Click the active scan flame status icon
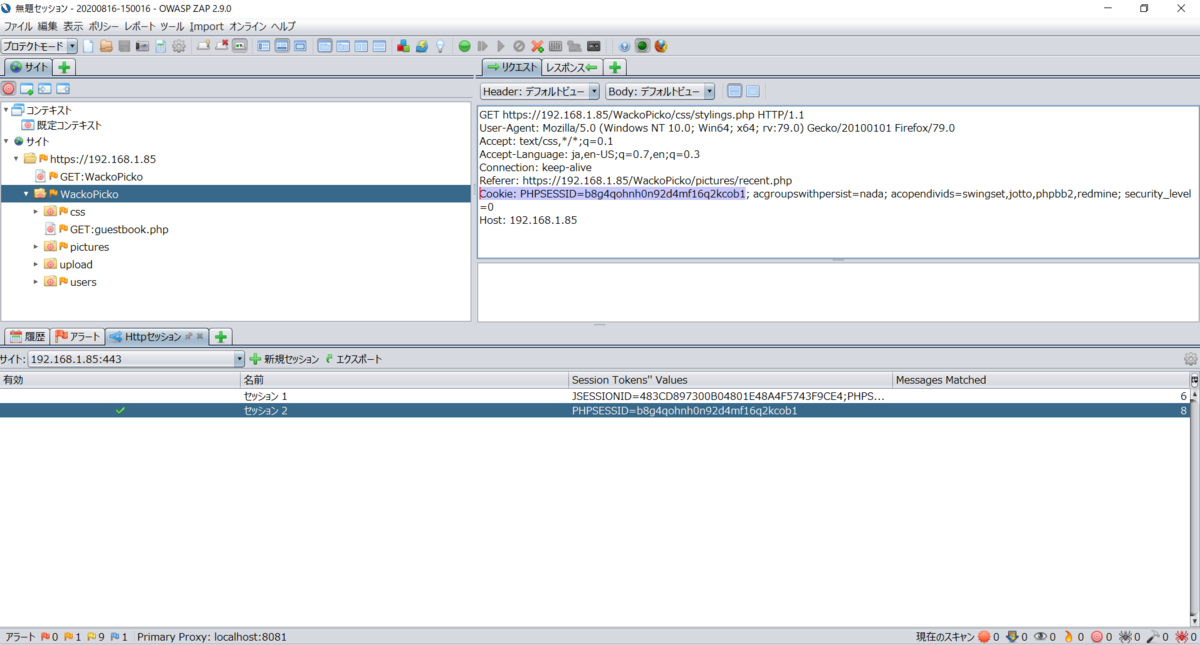Screen dimensions: 1200x645 pos(1069,637)
